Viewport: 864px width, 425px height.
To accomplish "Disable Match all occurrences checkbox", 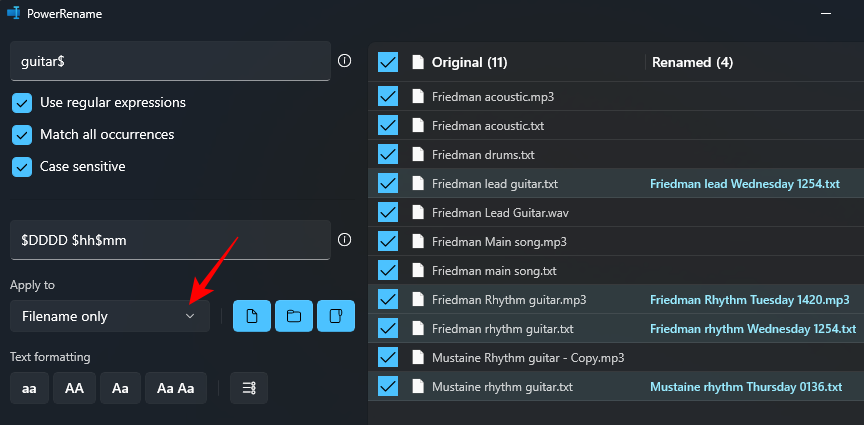I will click(22, 135).
